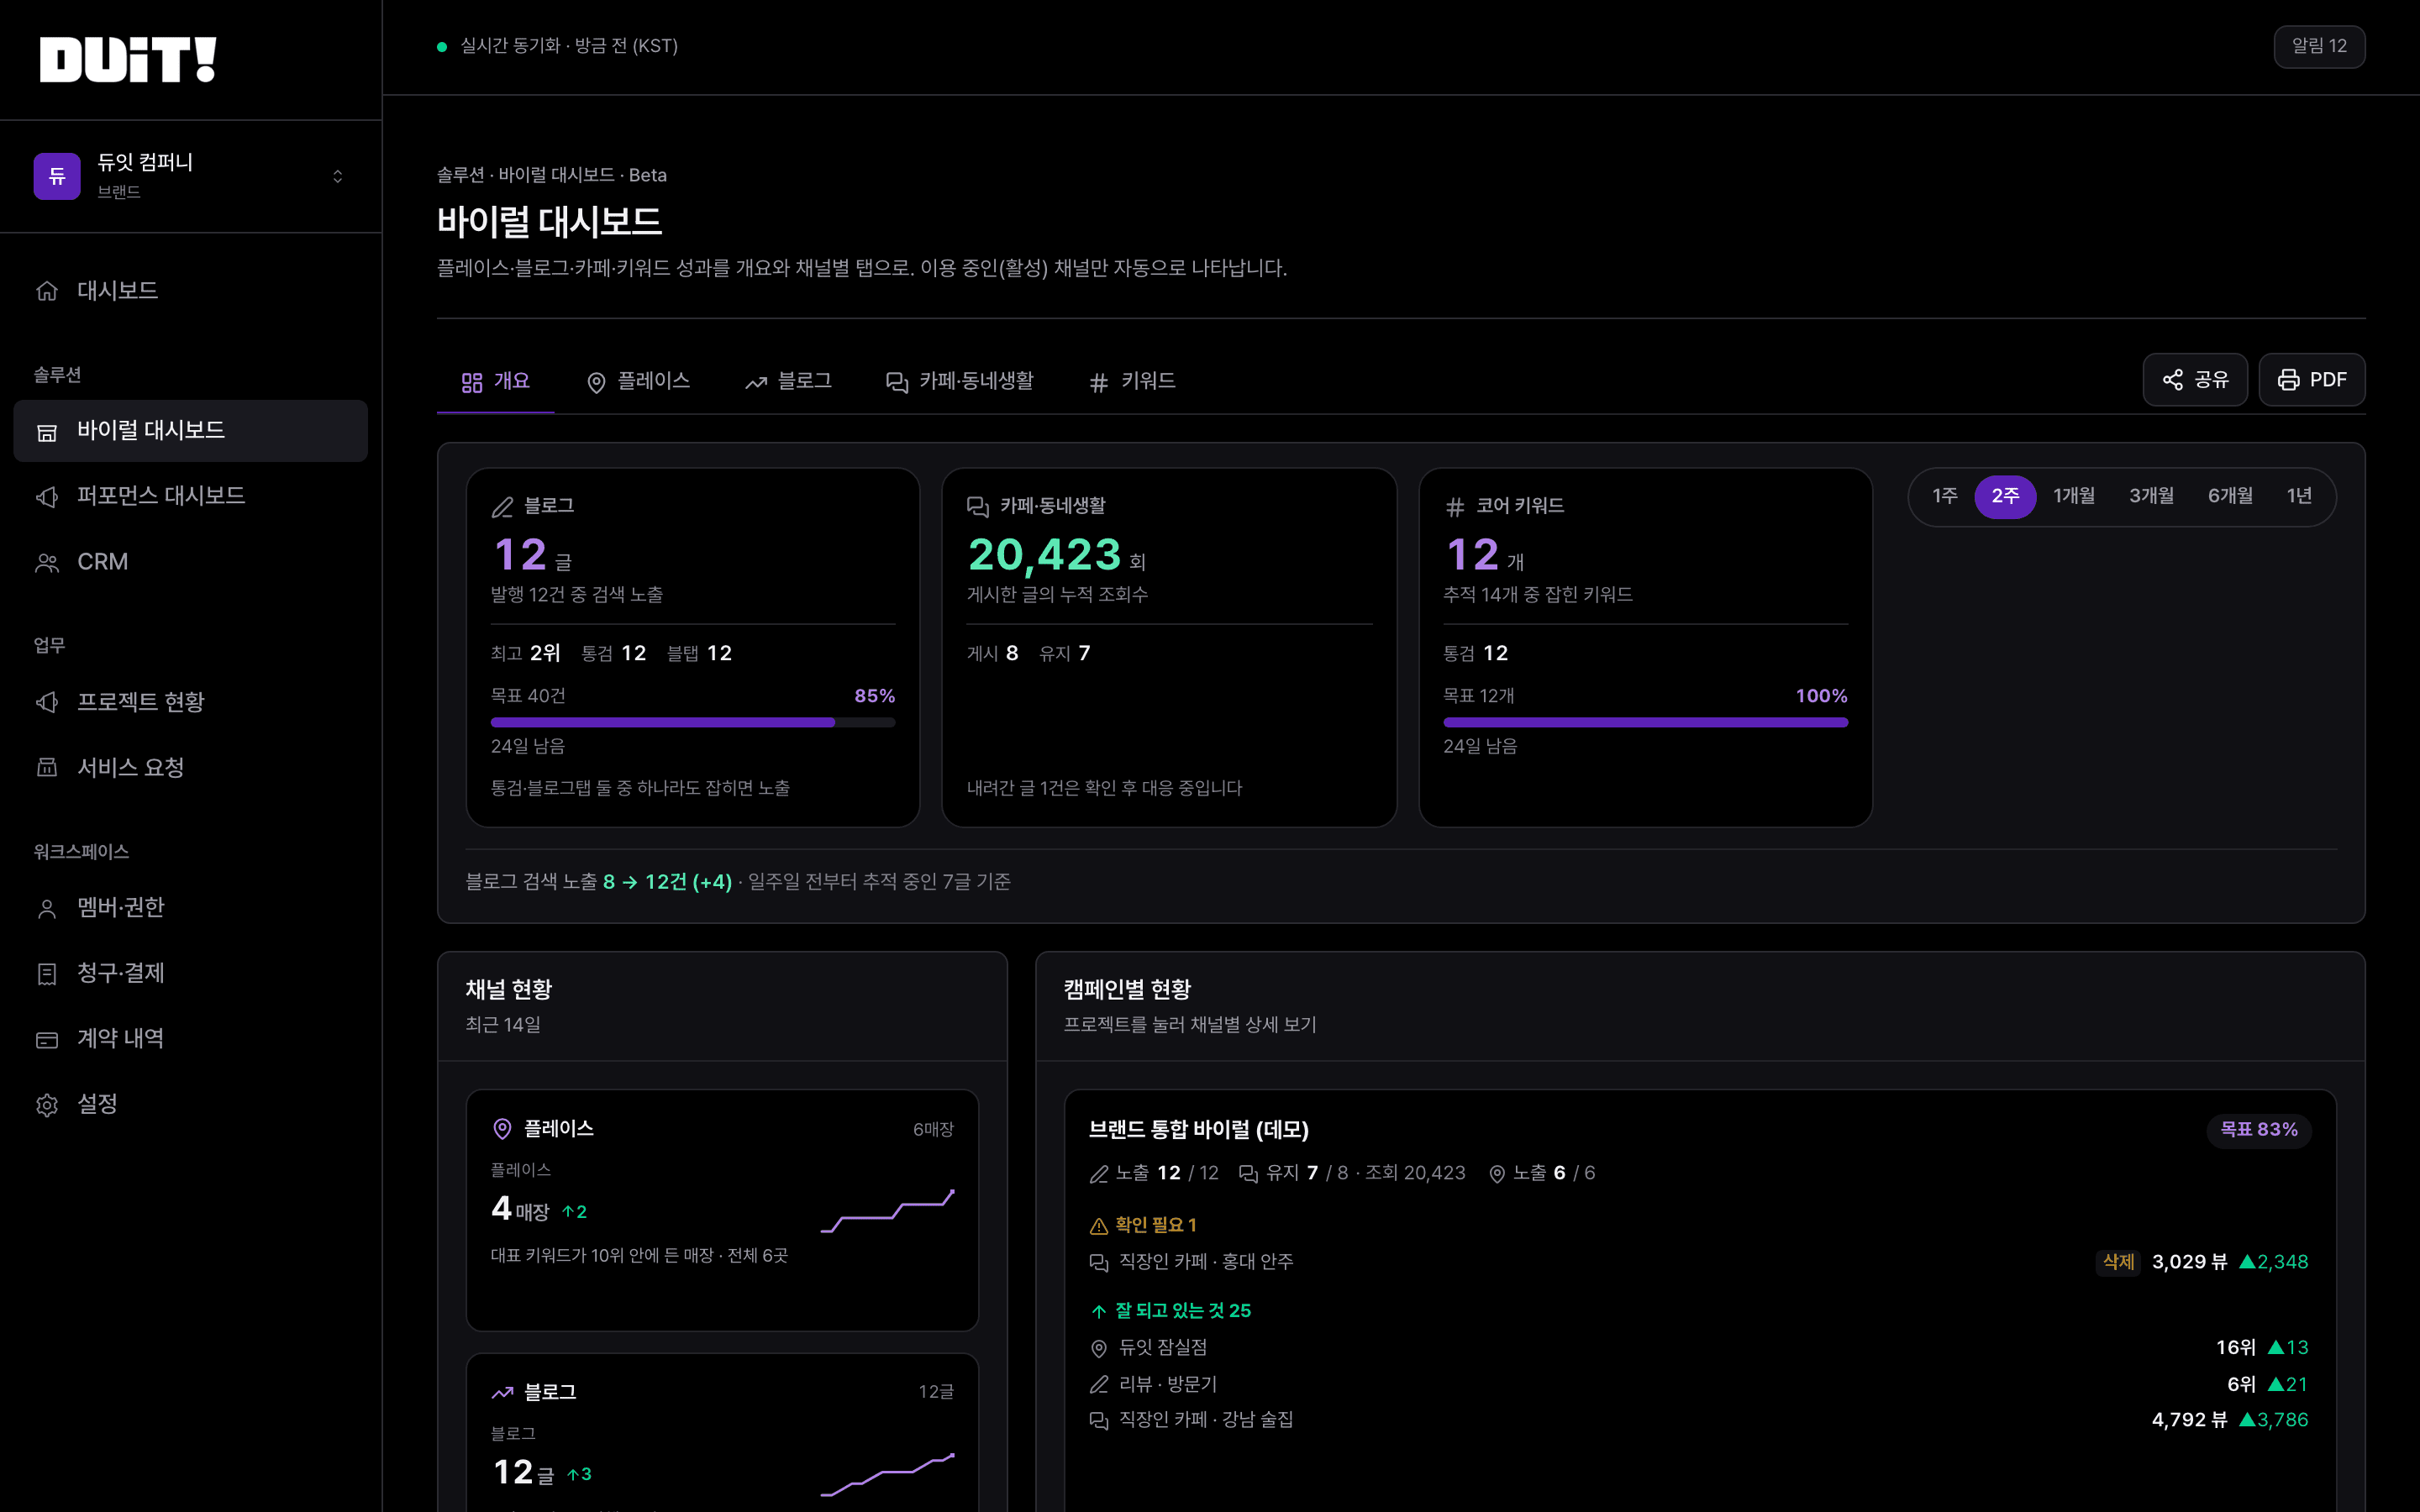Switch to the 블로그 tab
The width and height of the screenshot is (2420, 1512).
[x=788, y=381]
